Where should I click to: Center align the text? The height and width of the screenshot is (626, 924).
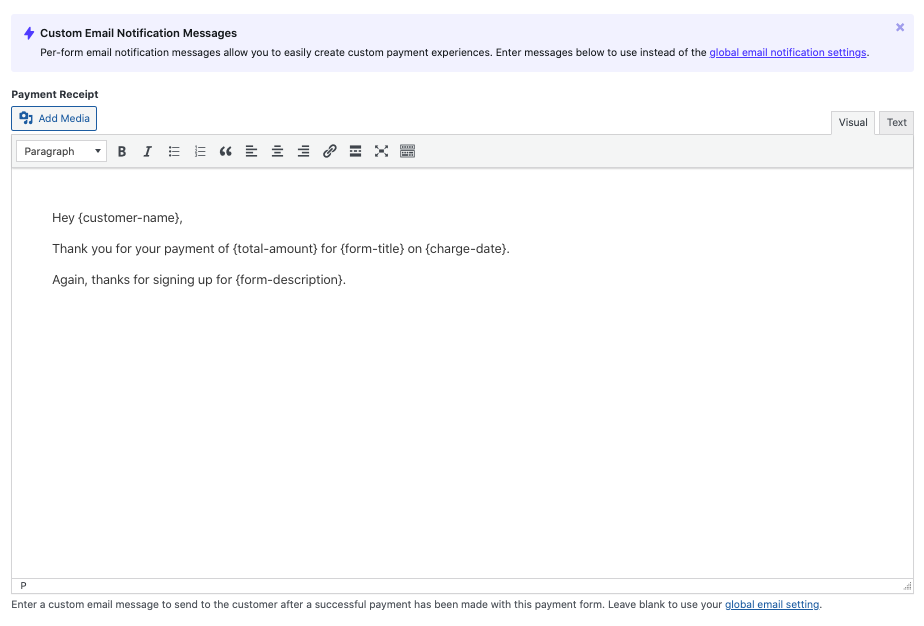click(277, 152)
